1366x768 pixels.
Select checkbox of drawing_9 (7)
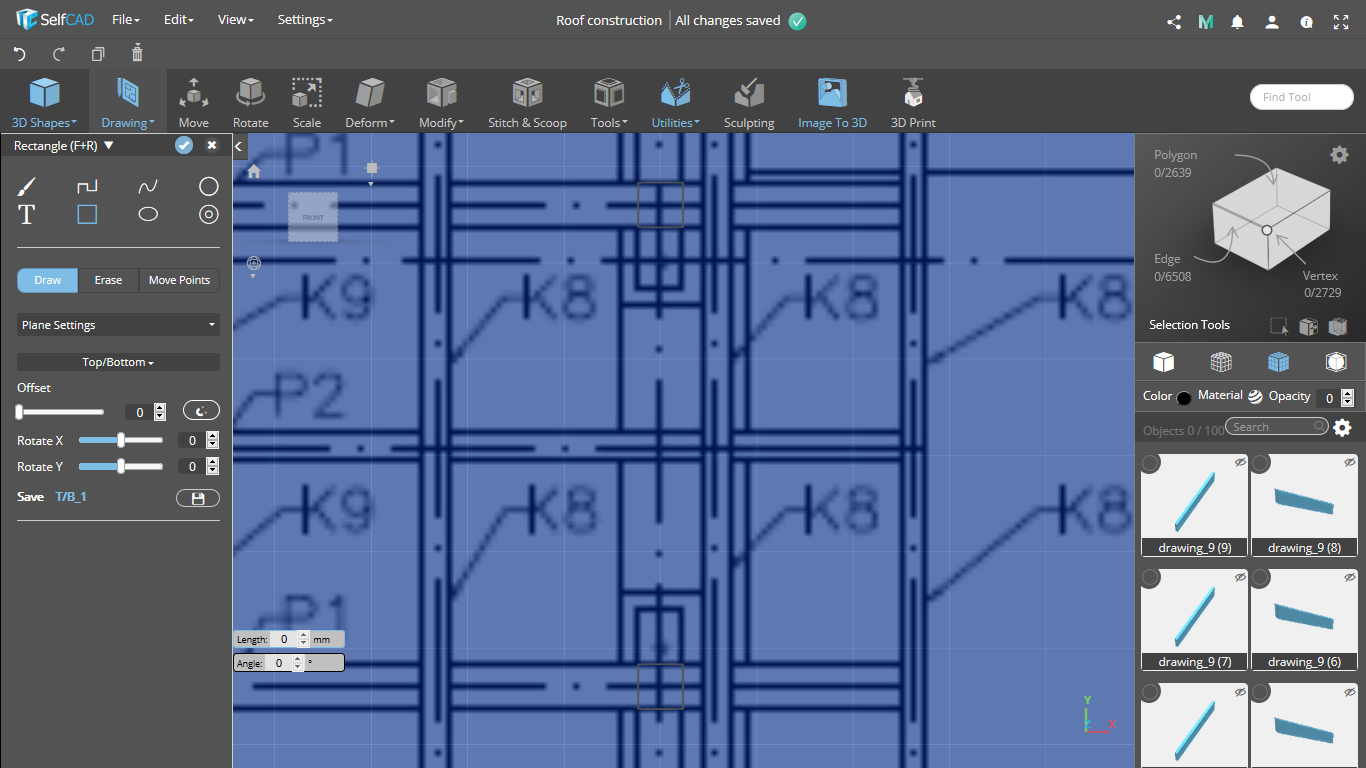point(1151,578)
